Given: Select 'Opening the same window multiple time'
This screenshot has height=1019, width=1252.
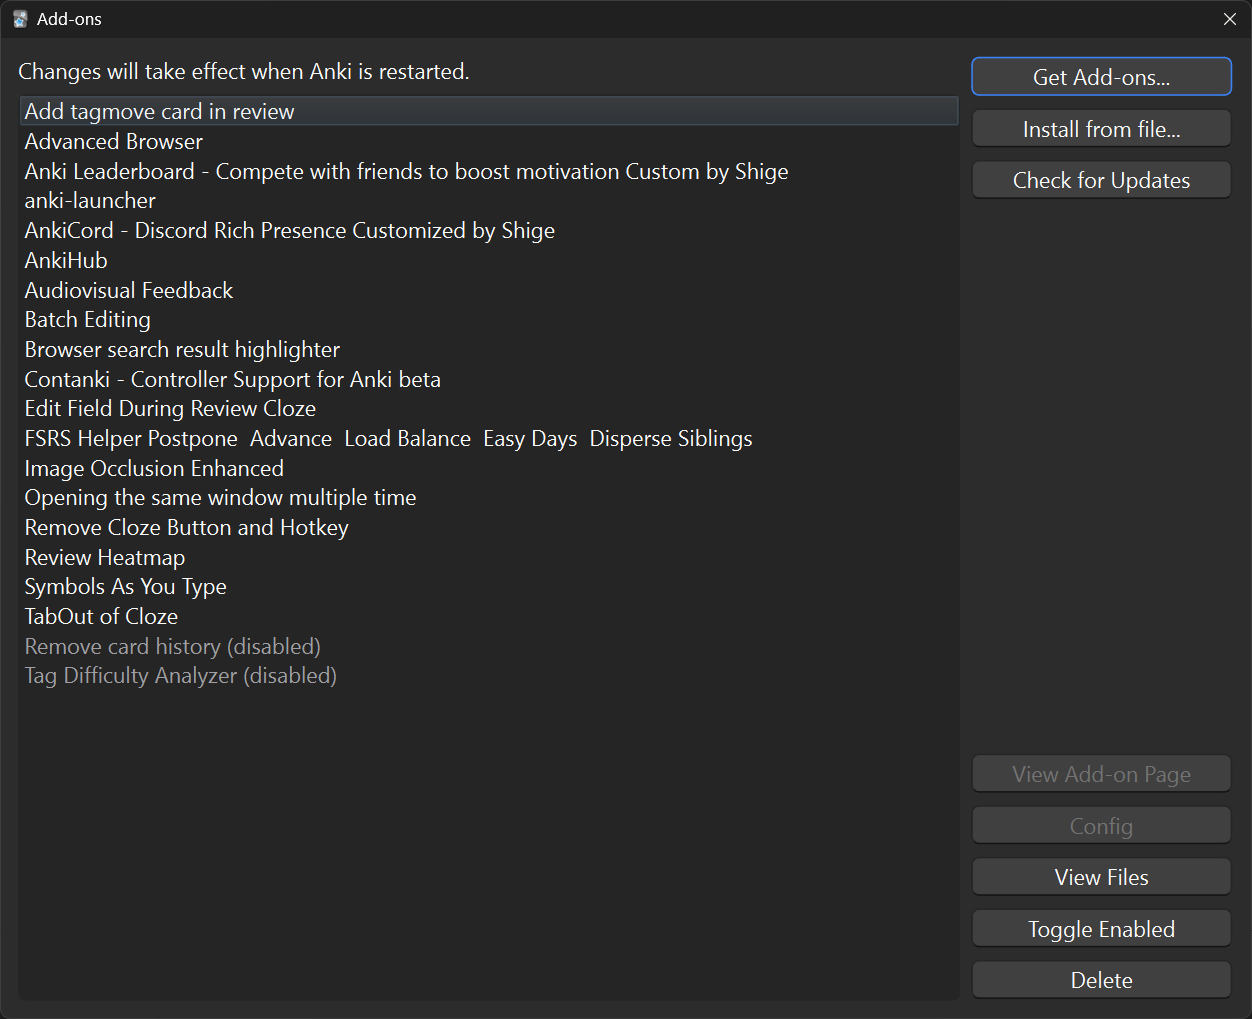Looking at the screenshot, I should [x=489, y=497].
